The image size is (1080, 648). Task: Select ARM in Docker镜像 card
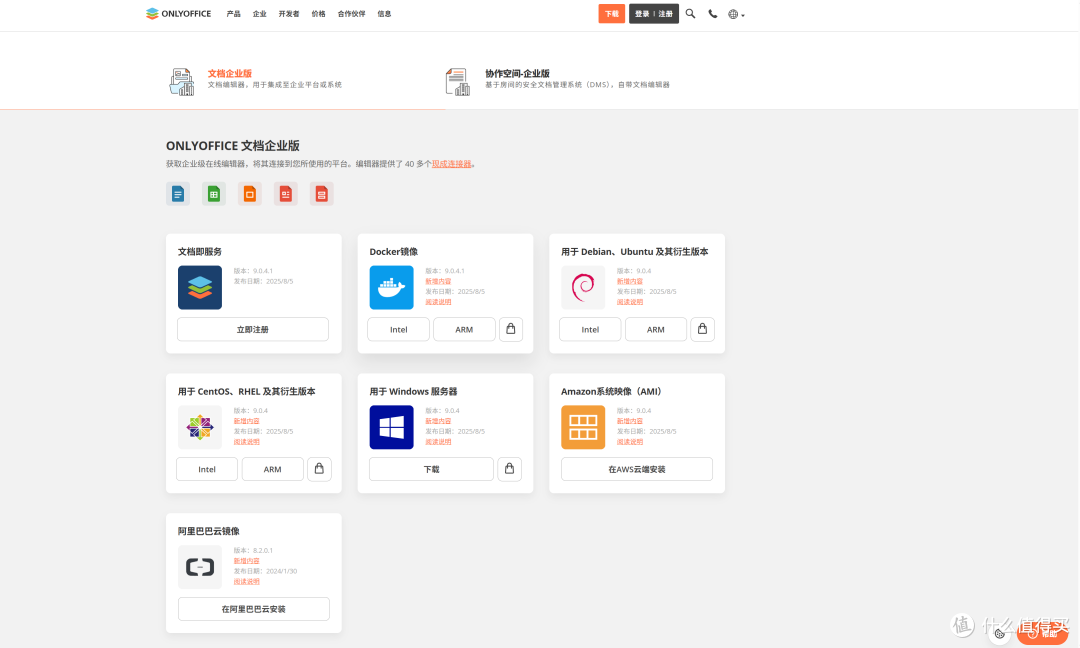point(464,329)
